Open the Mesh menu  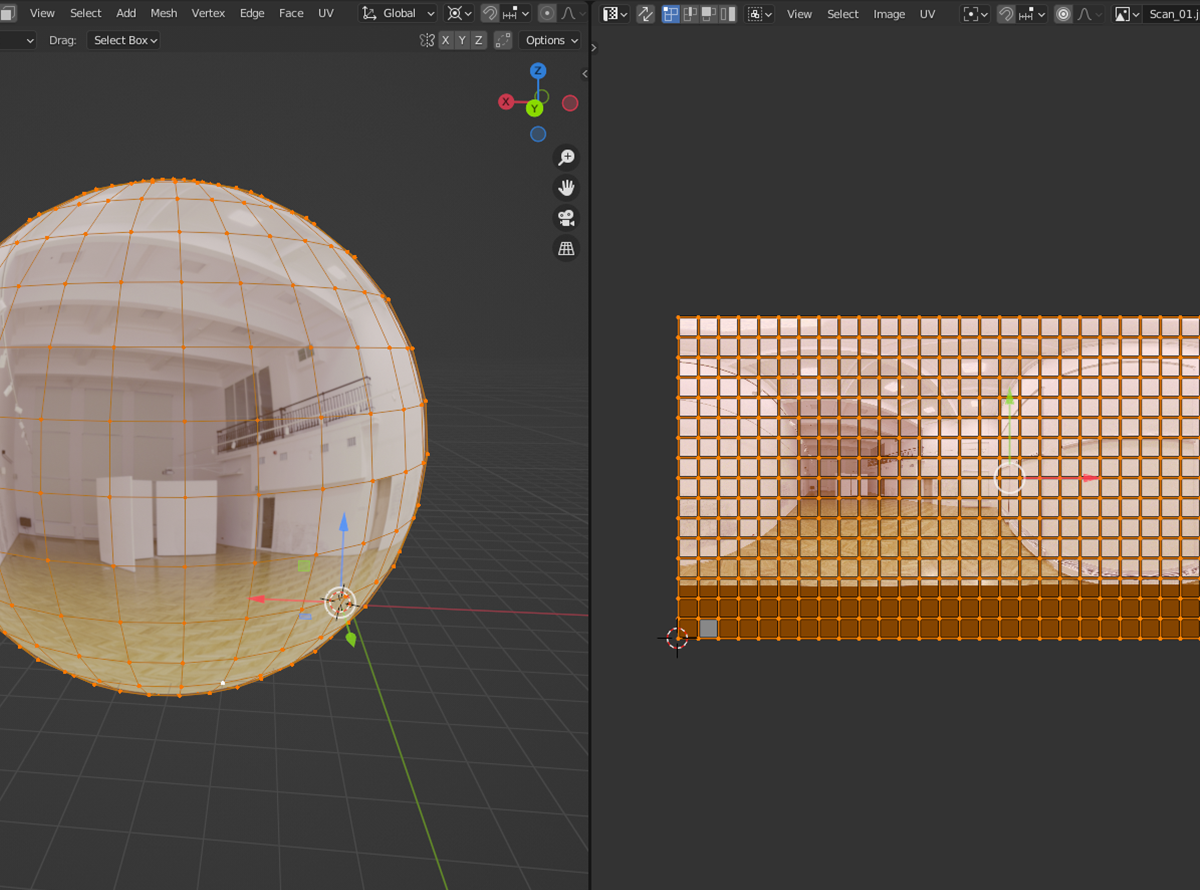click(x=164, y=14)
